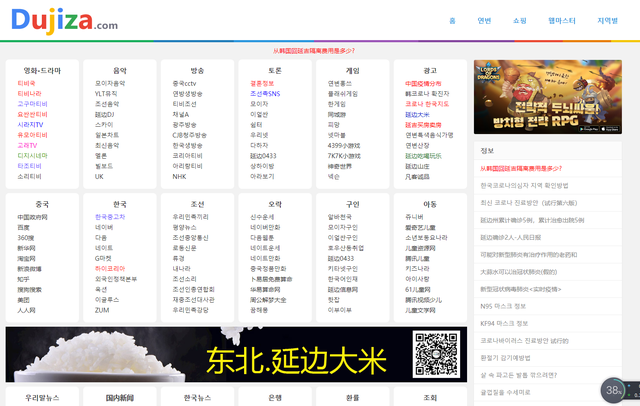Open the 360搜 link
The width and height of the screenshot is (640, 406).
pyautogui.click(x=26, y=237)
